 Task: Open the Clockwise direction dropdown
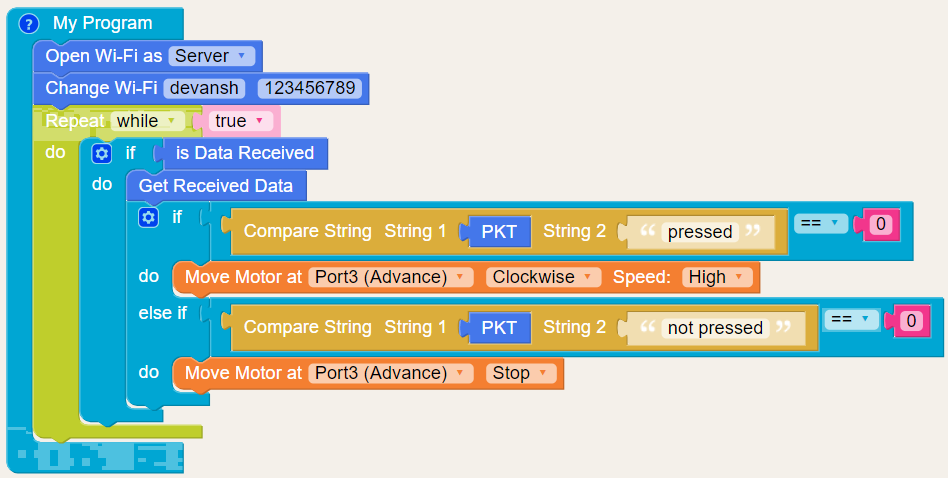coord(545,277)
